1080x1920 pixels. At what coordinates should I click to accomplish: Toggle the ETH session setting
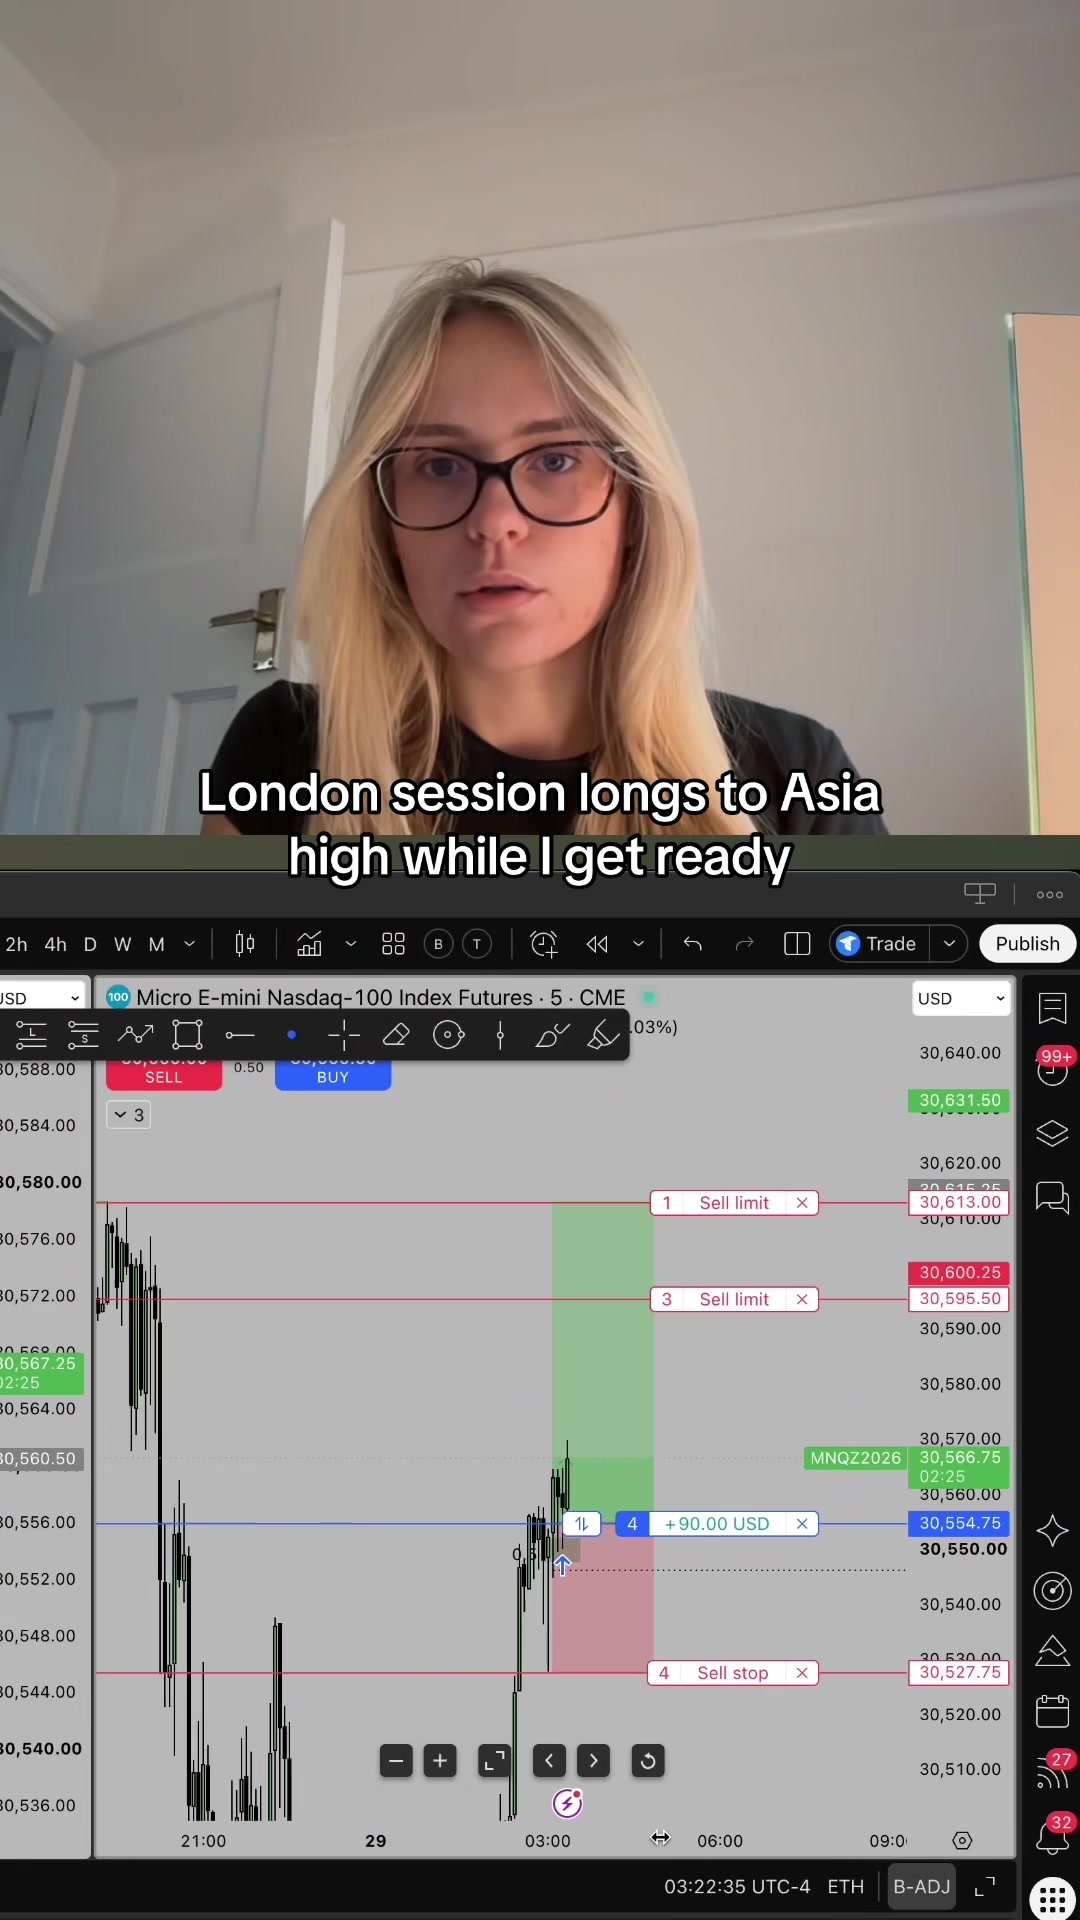pyautogui.click(x=845, y=1886)
